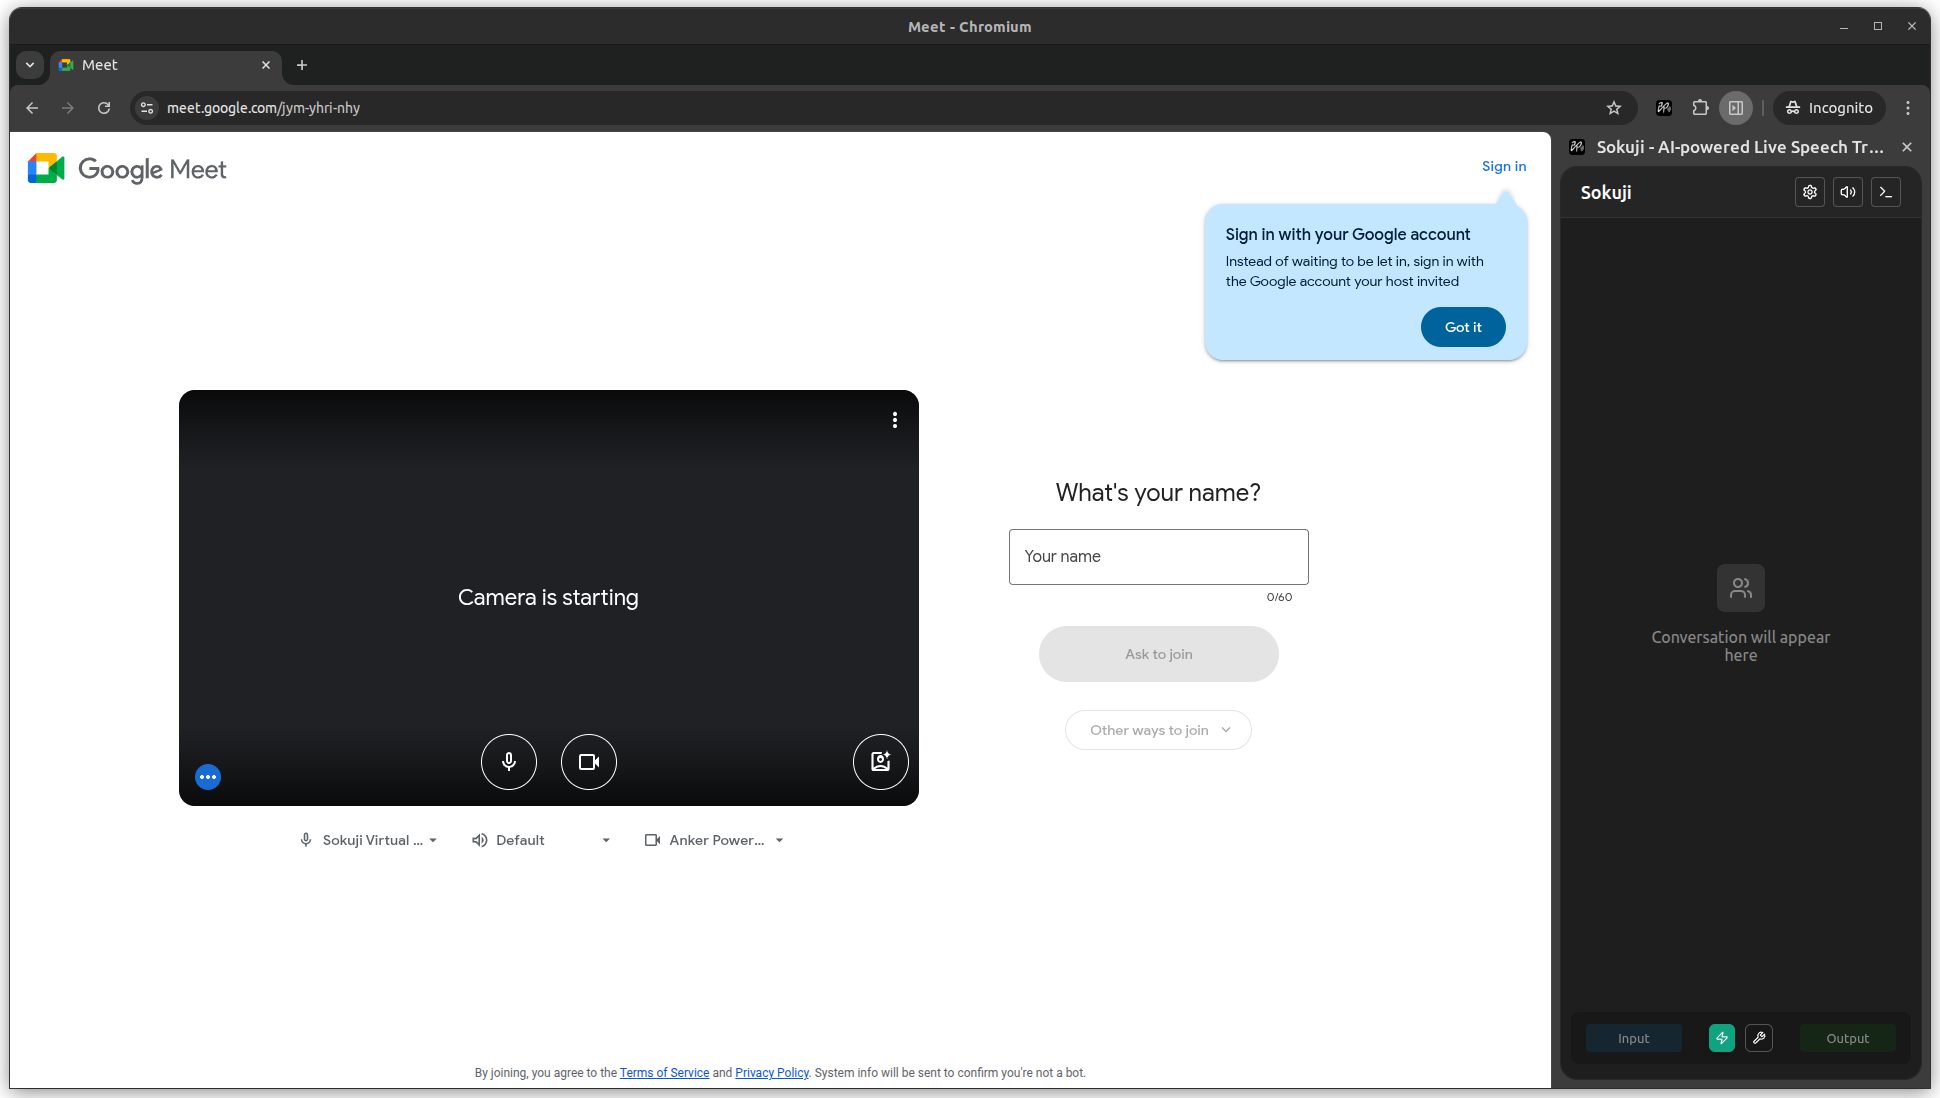This screenshot has width=1940, height=1098.
Task: Open Sokuji logs terminal icon
Action: 1886,192
